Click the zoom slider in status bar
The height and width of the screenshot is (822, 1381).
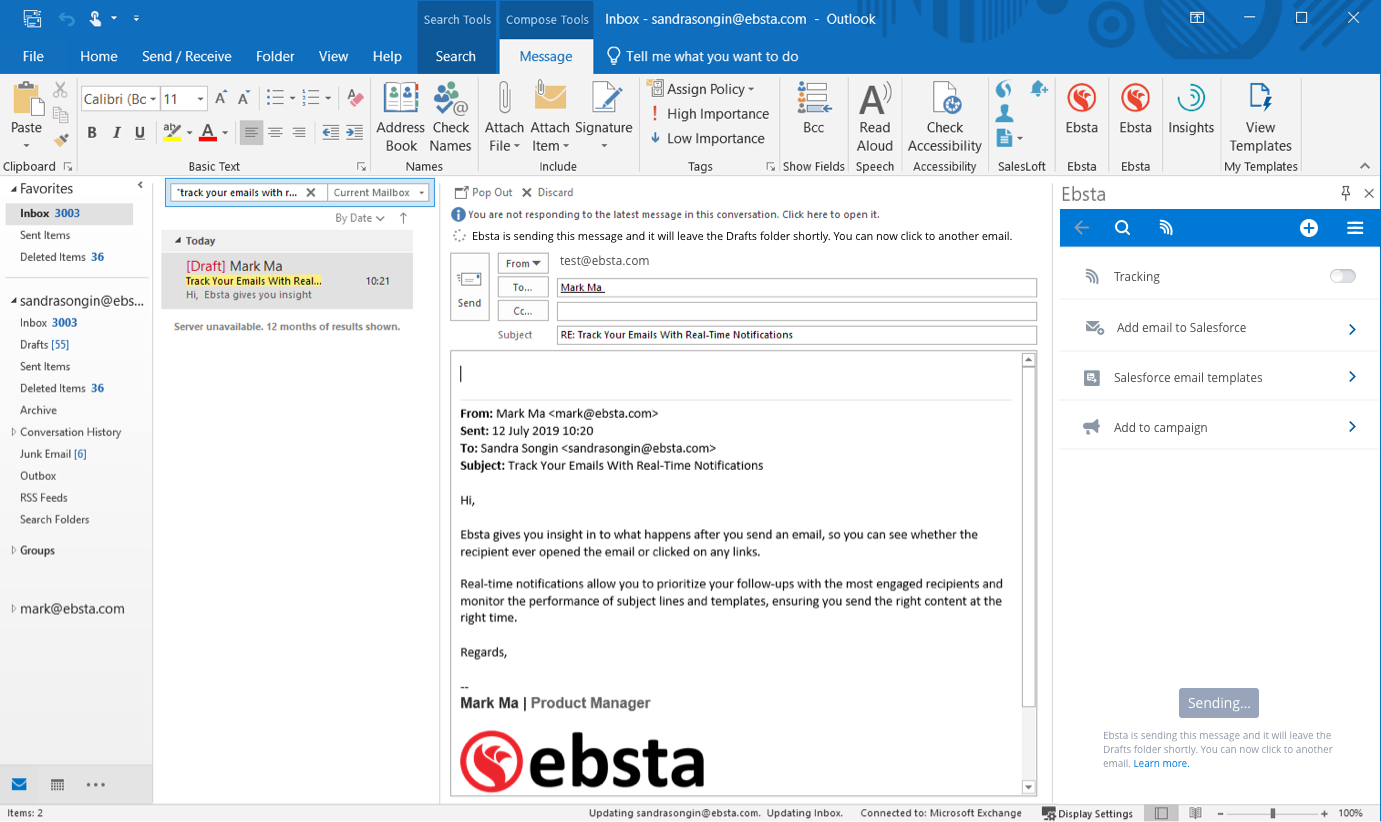pos(1272,813)
